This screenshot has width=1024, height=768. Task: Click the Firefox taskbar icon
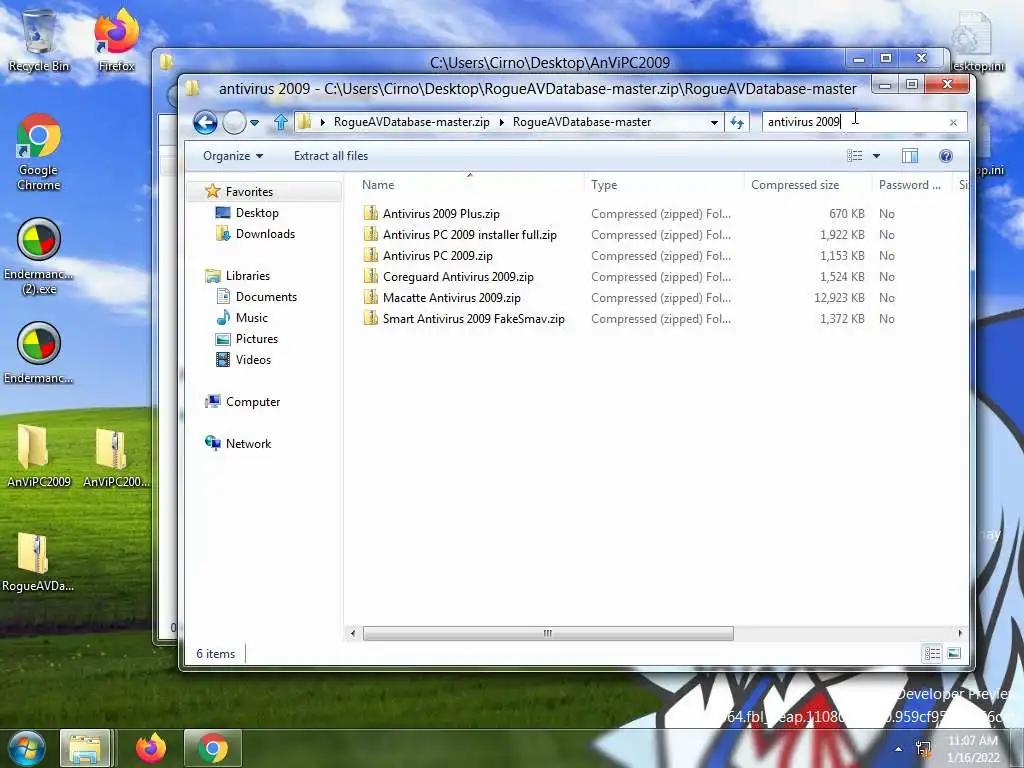[x=151, y=748]
